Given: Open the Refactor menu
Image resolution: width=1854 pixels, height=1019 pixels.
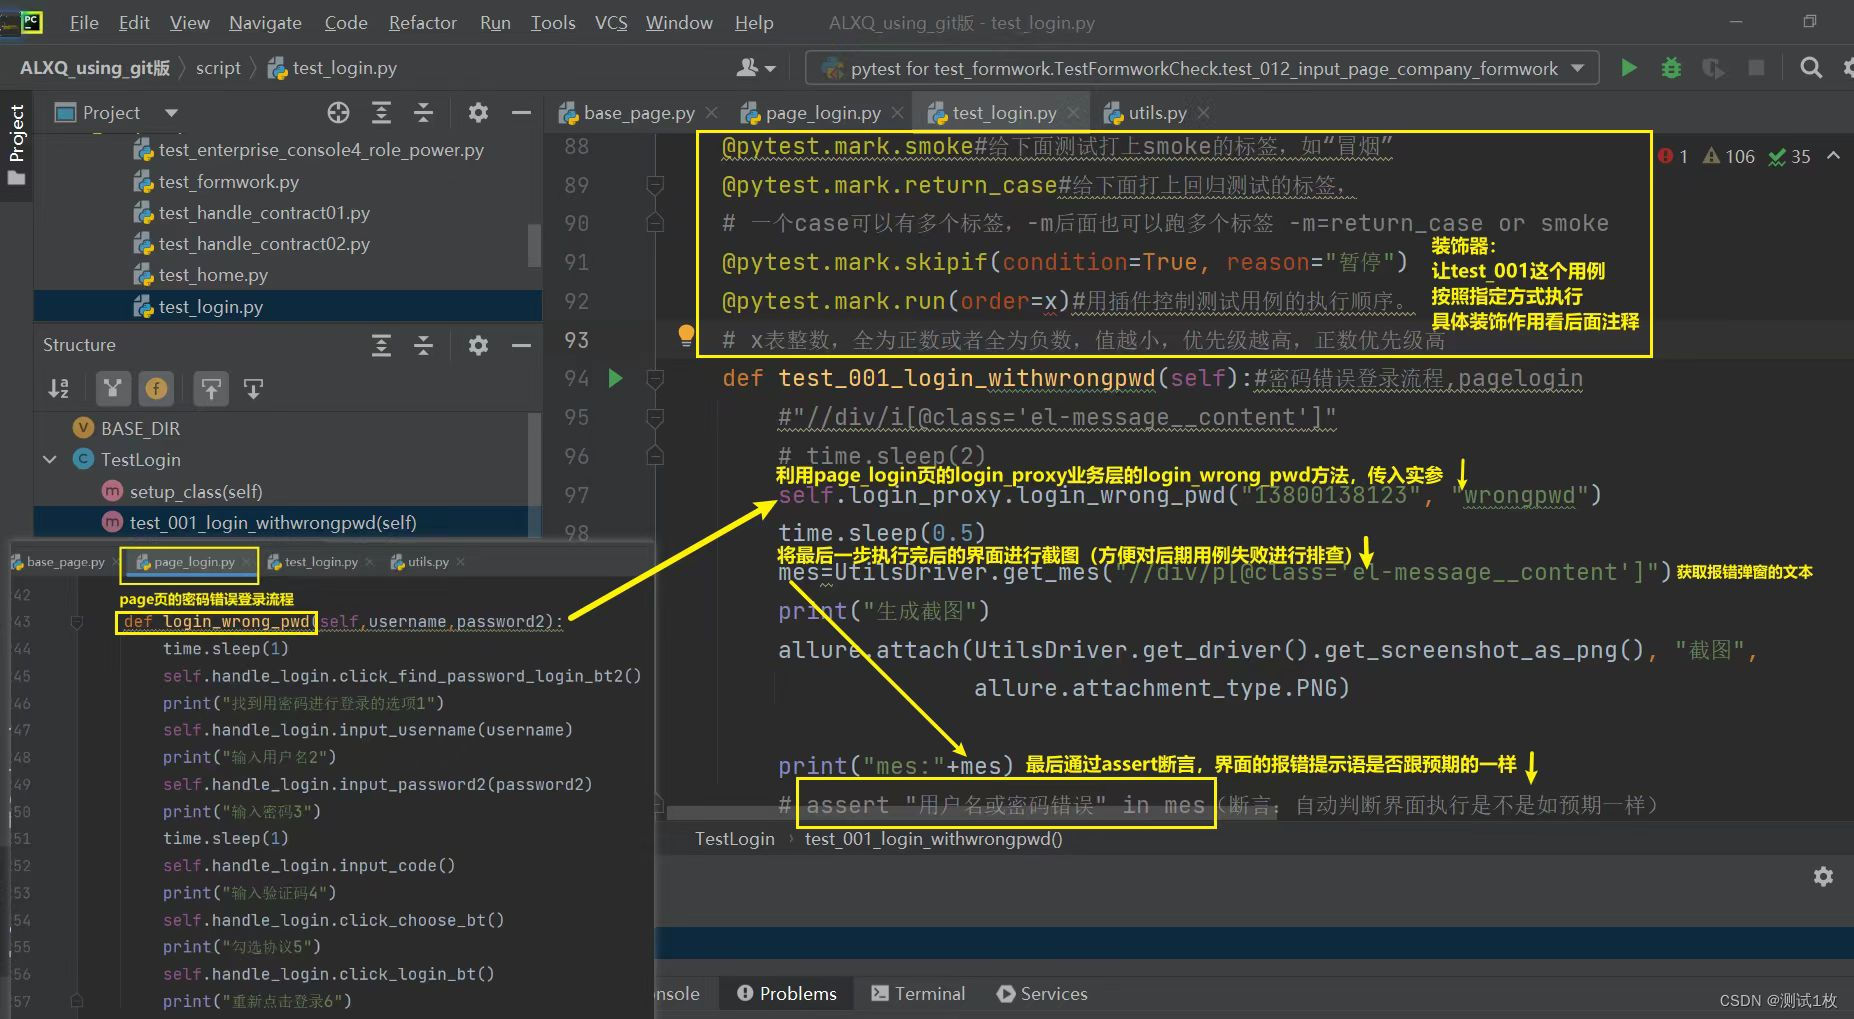Looking at the screenshot, I should (423, 22).
